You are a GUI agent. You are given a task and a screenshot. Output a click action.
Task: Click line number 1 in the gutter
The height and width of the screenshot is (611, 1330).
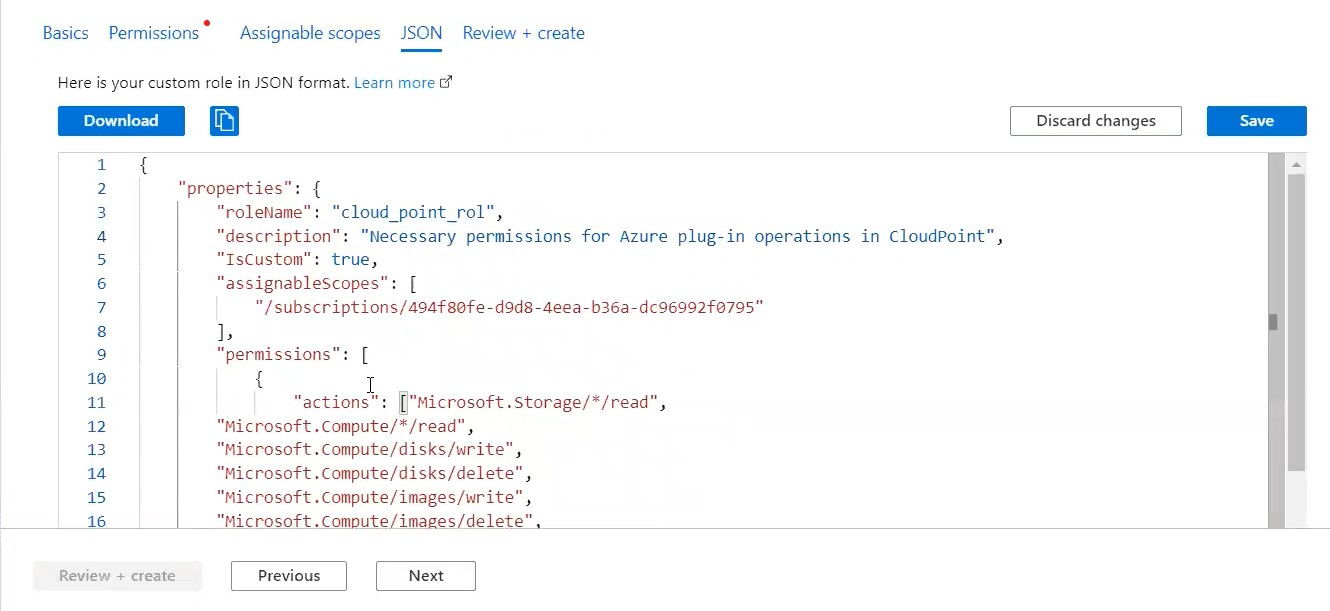[x=101, y=165]
